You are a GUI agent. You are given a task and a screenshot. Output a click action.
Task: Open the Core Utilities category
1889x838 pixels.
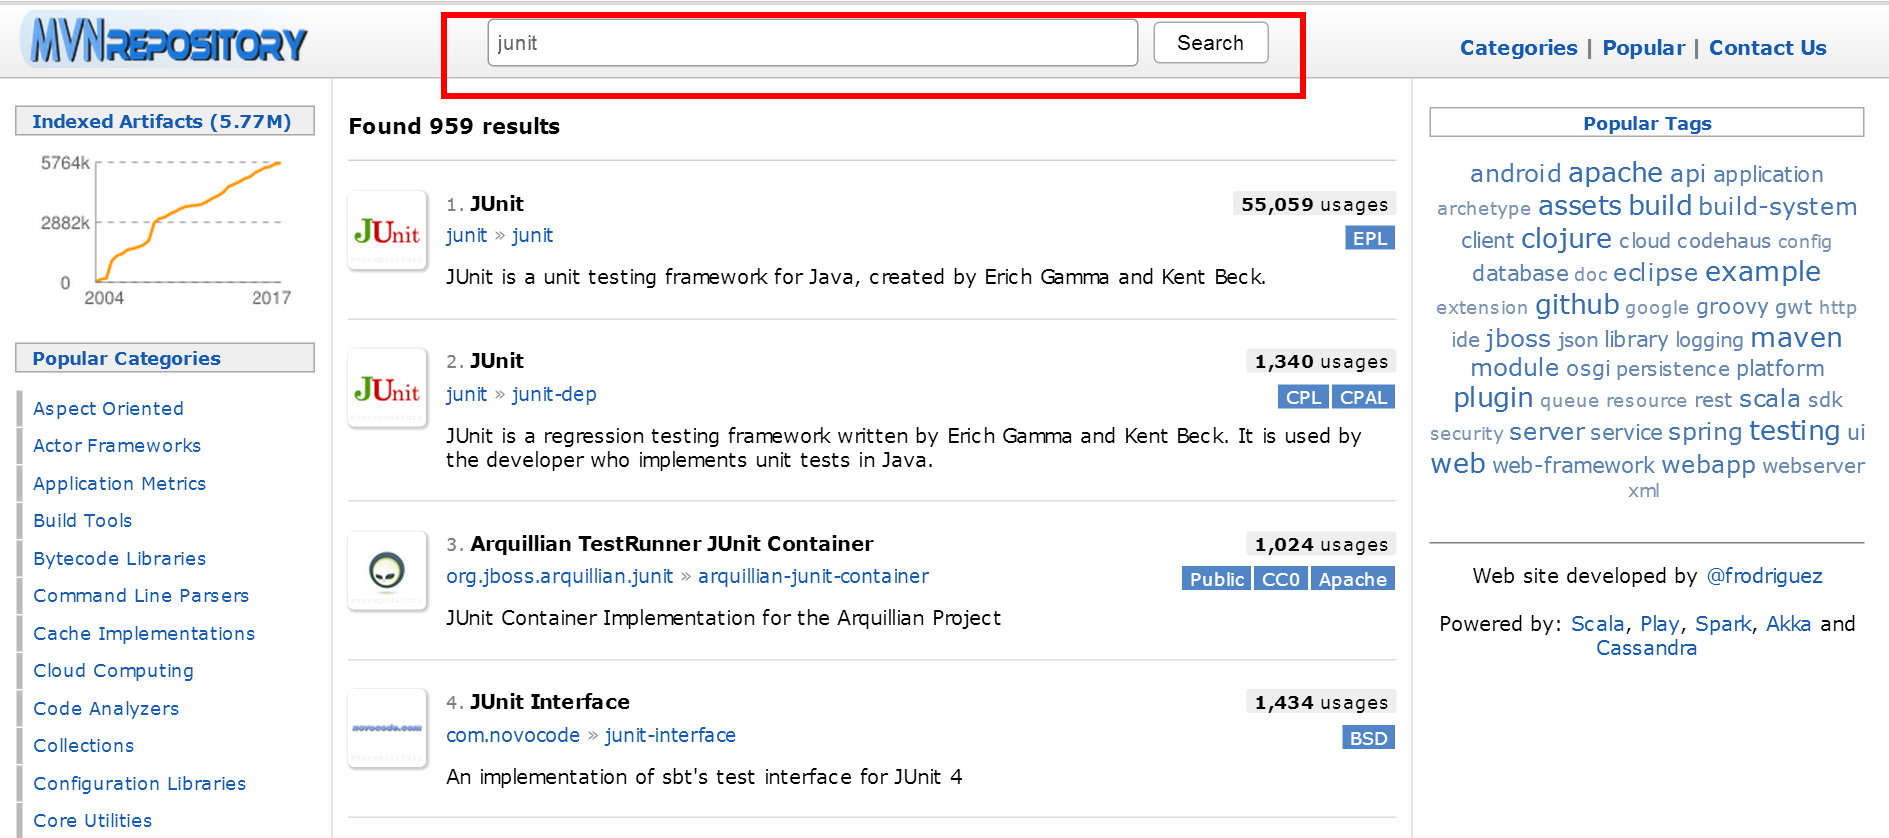[x=92, y=820]
